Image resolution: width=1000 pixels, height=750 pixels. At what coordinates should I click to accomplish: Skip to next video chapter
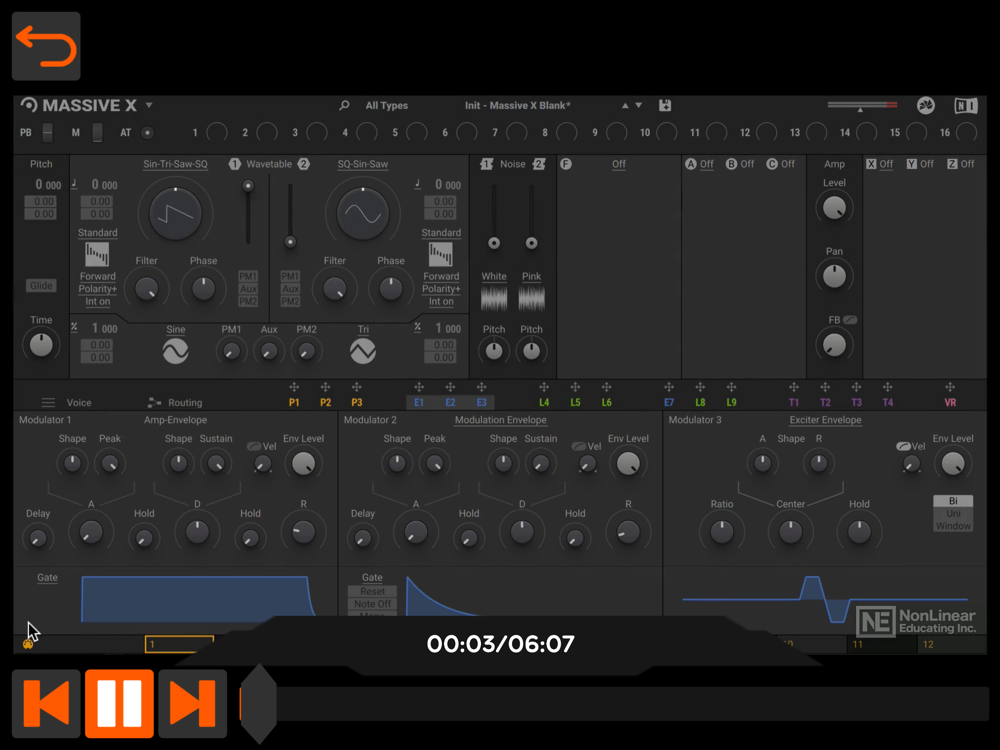coord(193,703)
